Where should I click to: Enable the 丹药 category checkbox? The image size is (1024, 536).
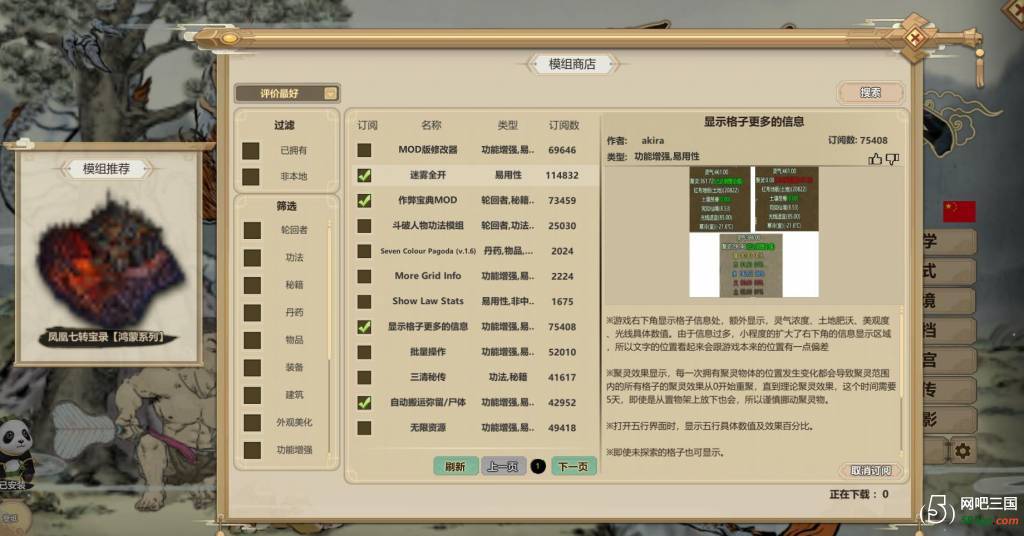click(x=252, y=313)
